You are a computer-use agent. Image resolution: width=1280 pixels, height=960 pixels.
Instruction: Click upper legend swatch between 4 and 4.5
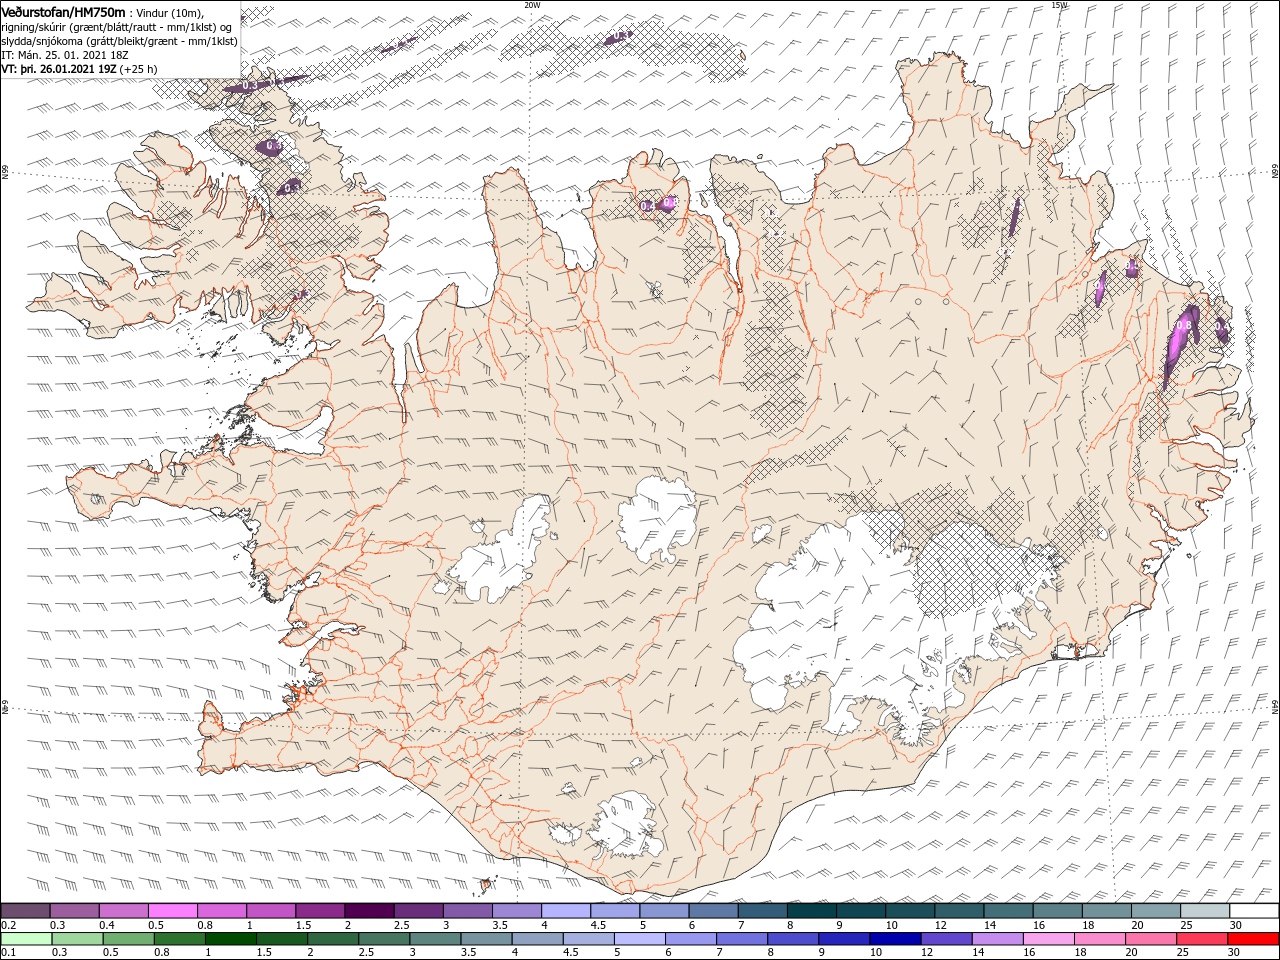[x=564, y=911]
